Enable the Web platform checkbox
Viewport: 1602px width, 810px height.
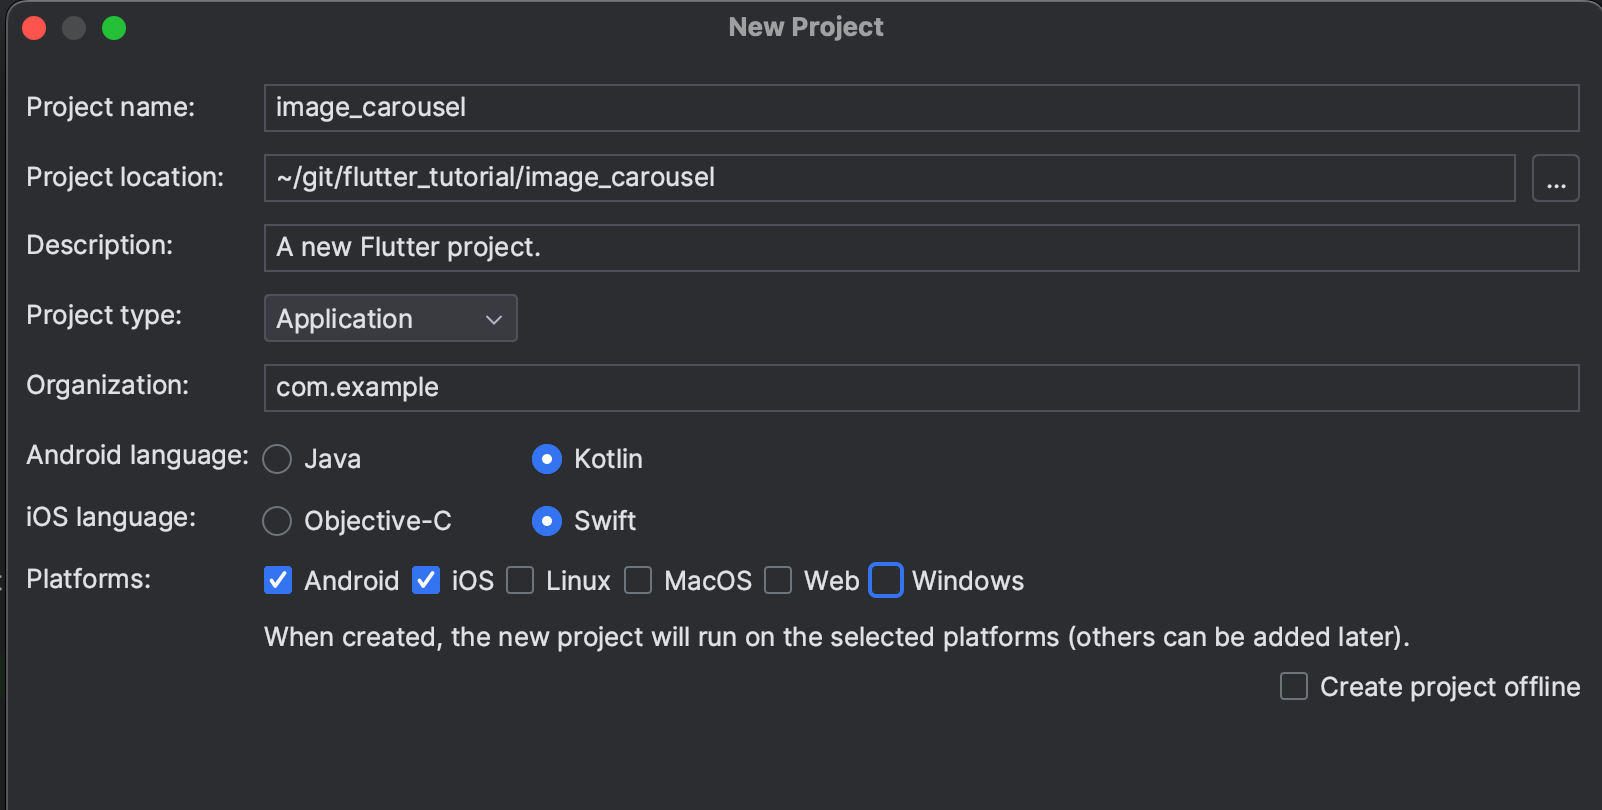[x=778, y=580]
